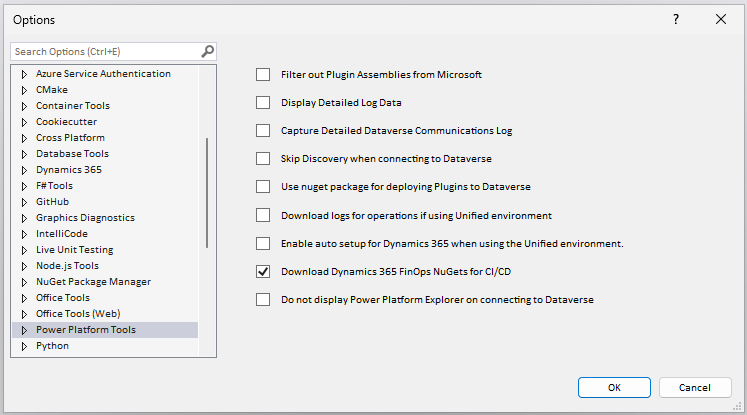Select the Live Unit Testing category
The height and width of the screenshot is (415, 747).
(75, 250)
